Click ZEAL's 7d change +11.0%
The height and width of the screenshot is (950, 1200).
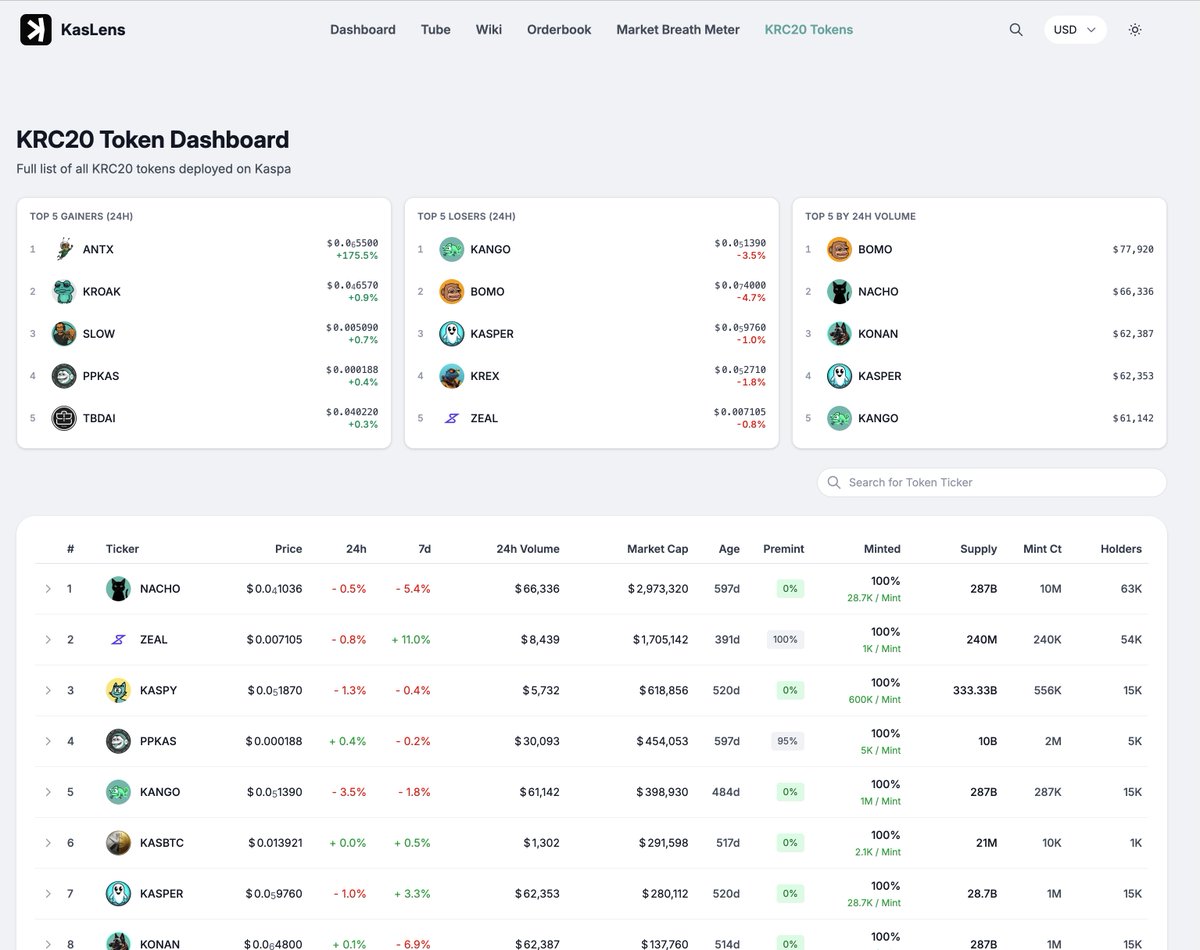click(411, 639)
